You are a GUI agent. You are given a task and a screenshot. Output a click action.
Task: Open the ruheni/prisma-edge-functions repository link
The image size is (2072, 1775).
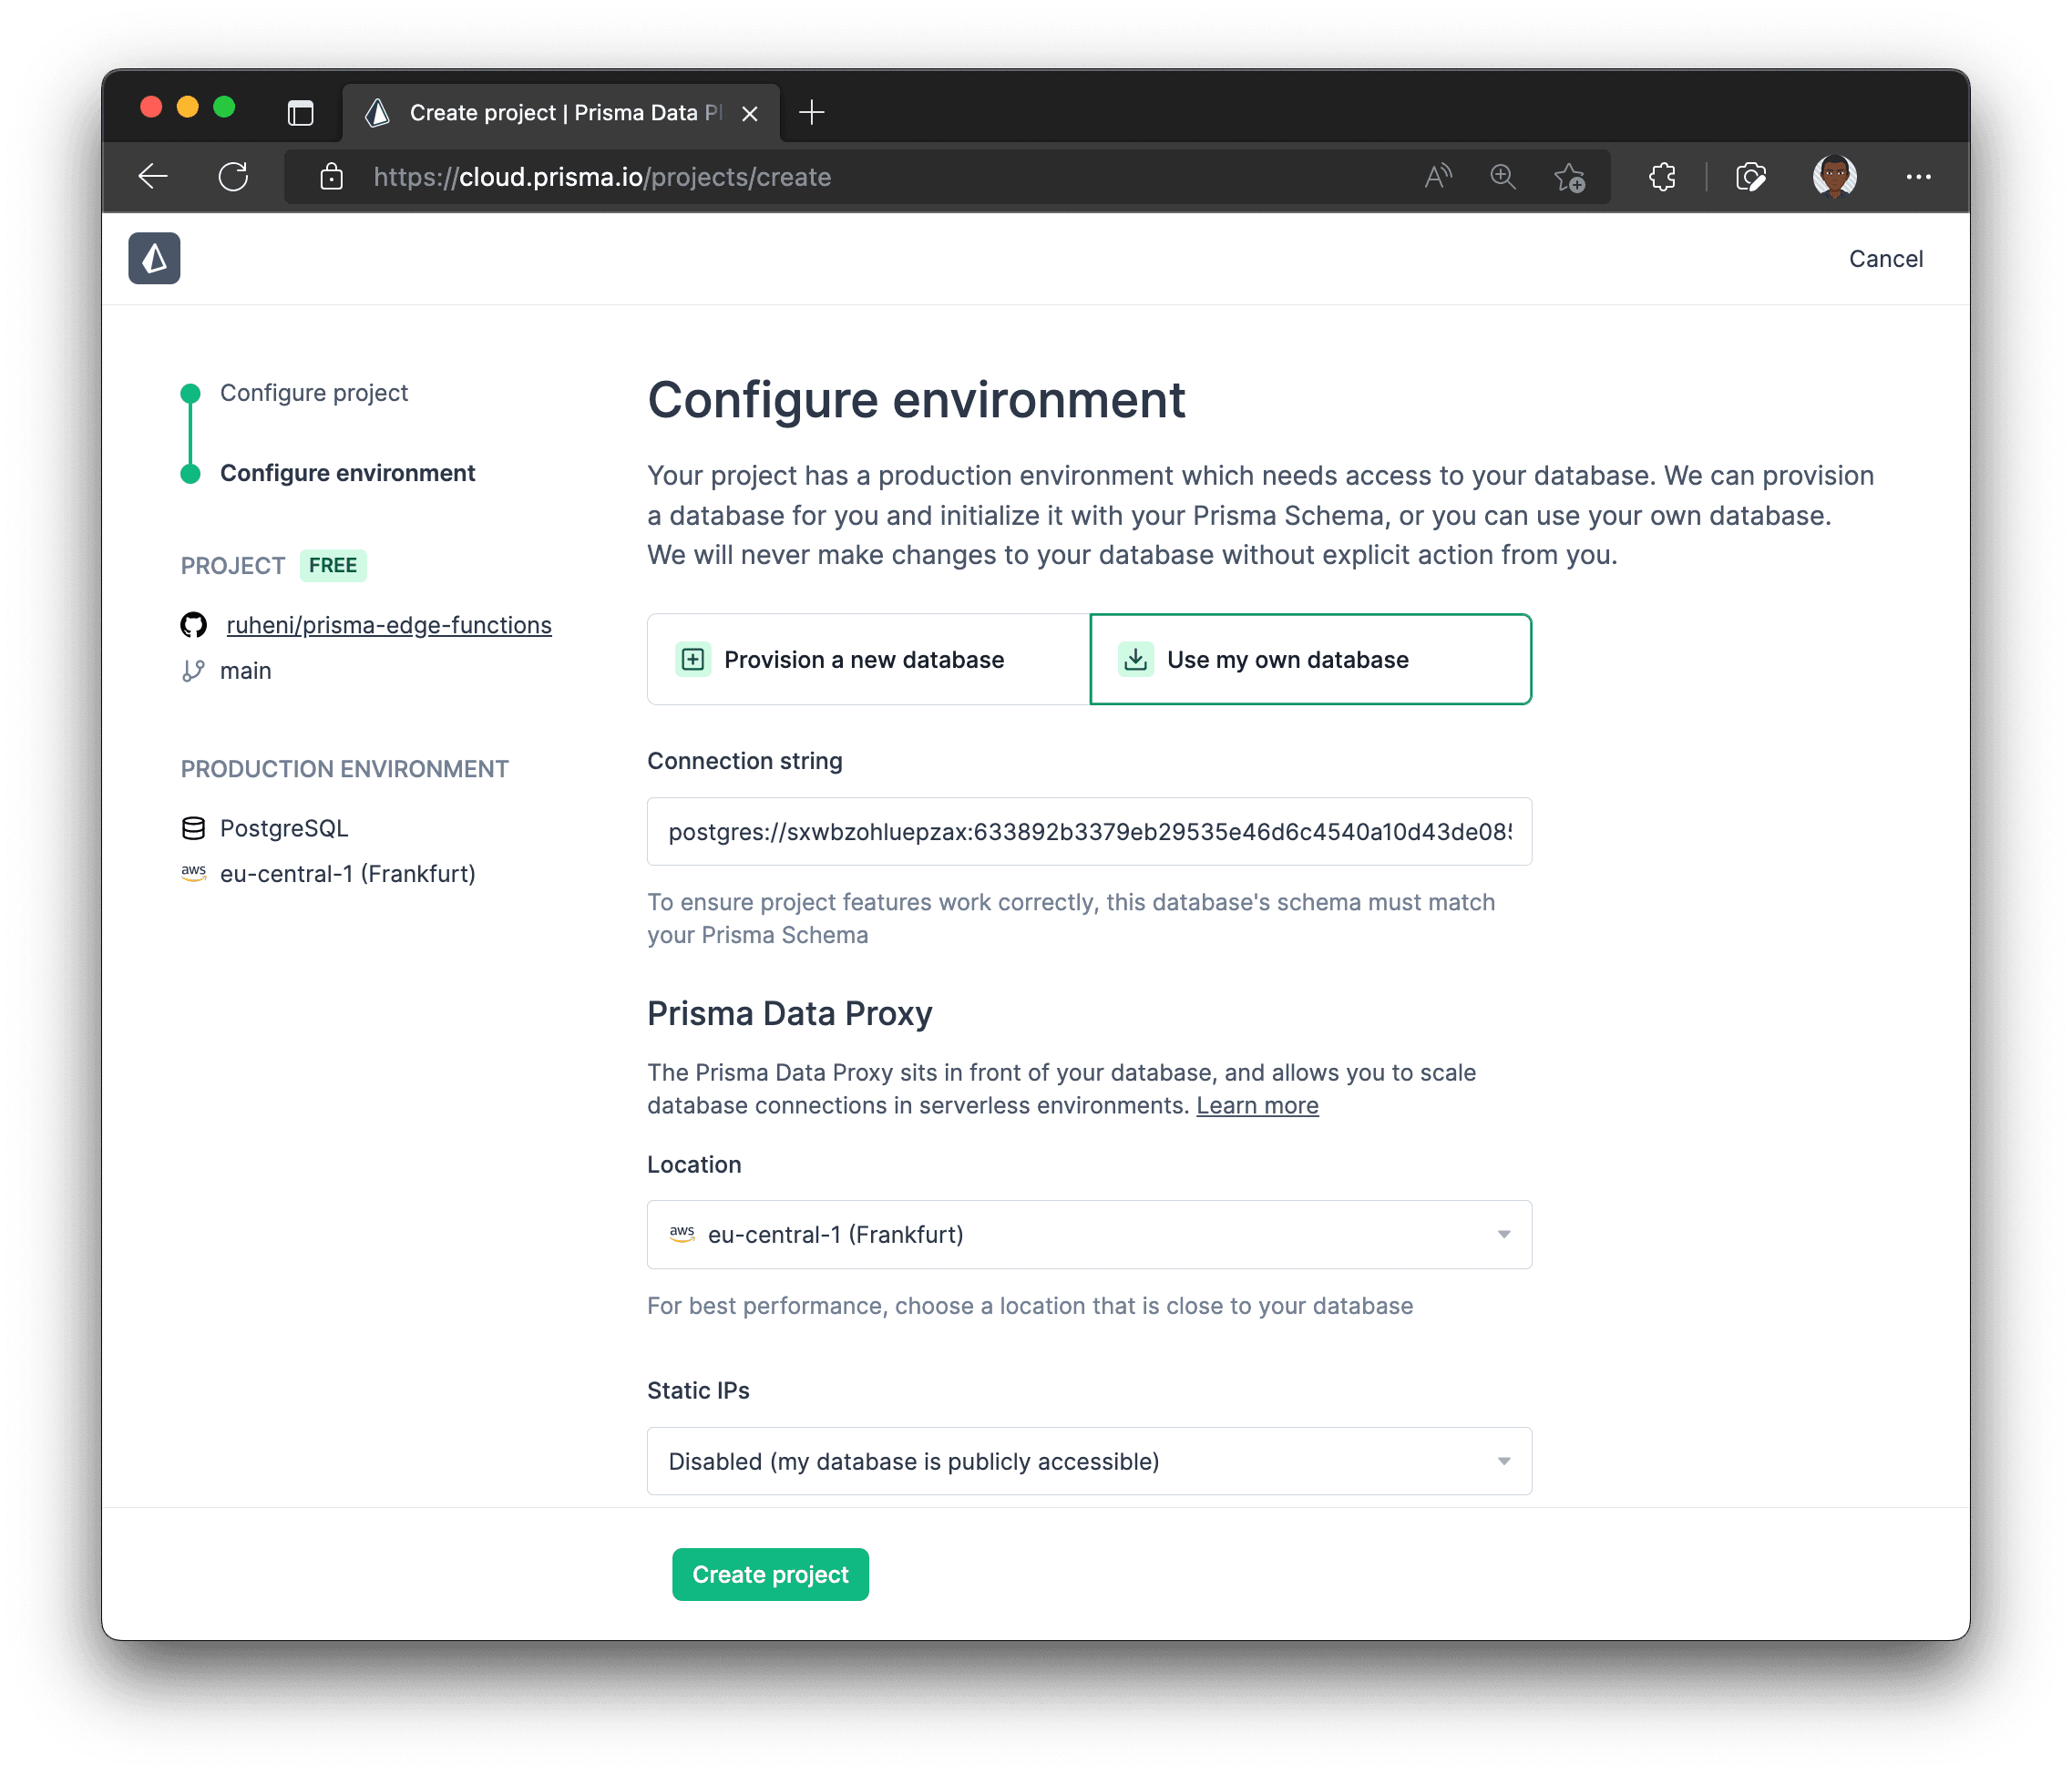tap(388, 625)
